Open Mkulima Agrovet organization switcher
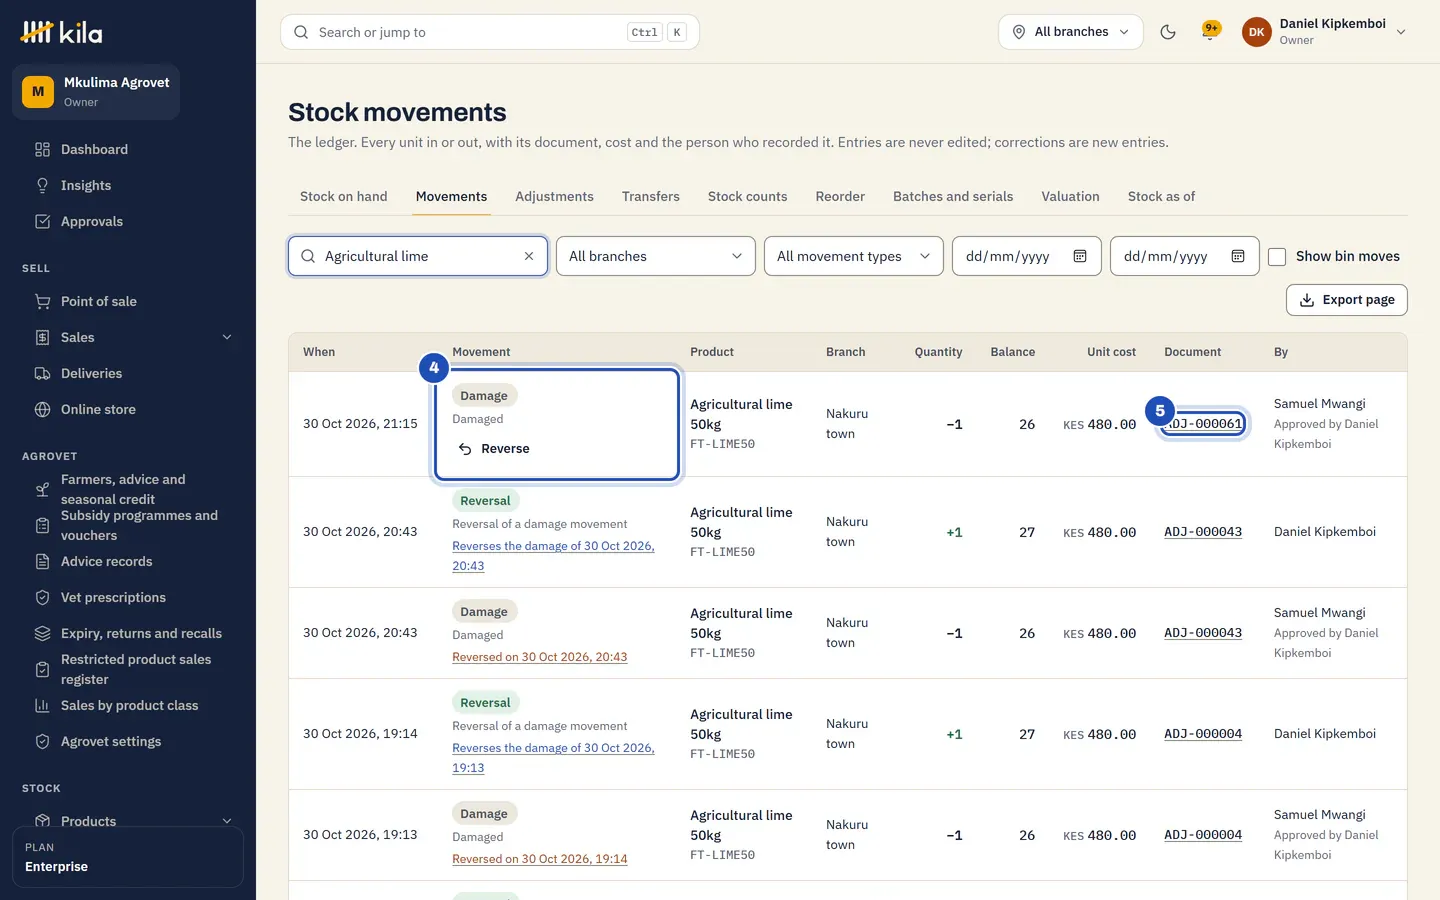The height and width of the screenshot is (900, 1440). point(96,92)
